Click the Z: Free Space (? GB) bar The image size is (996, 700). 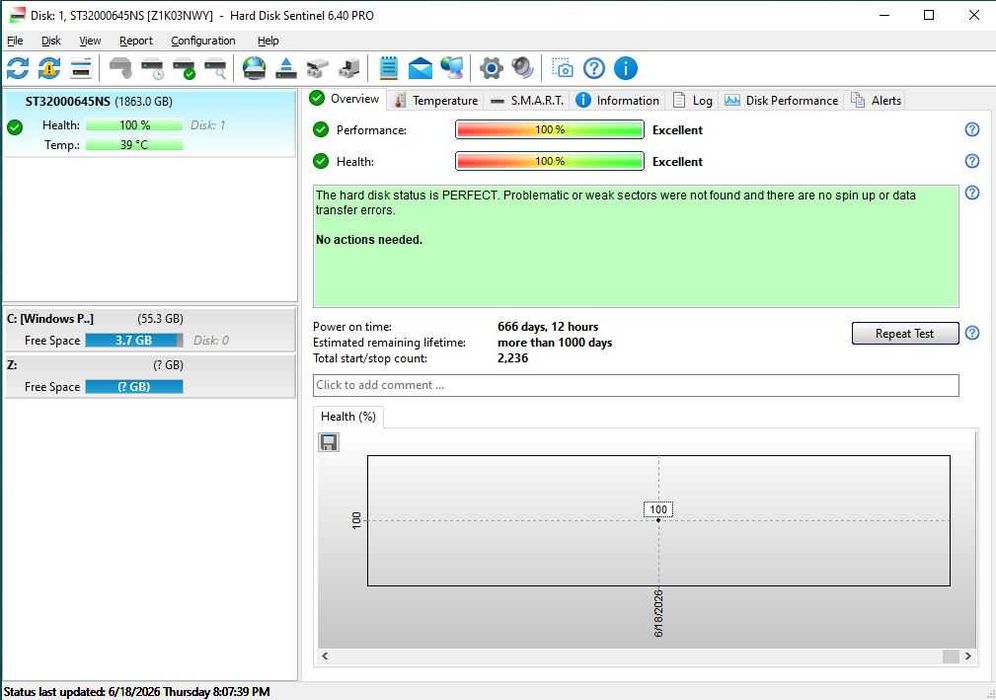point(134,387)
